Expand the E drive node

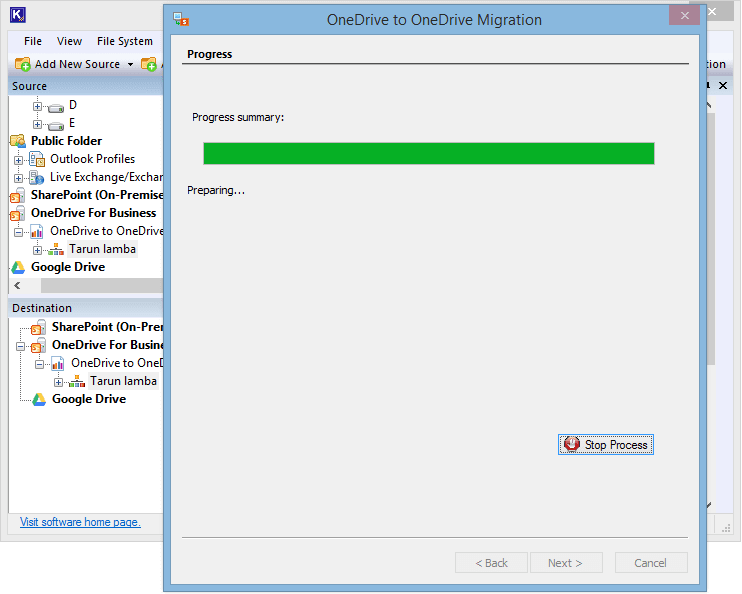click(37, 124)
